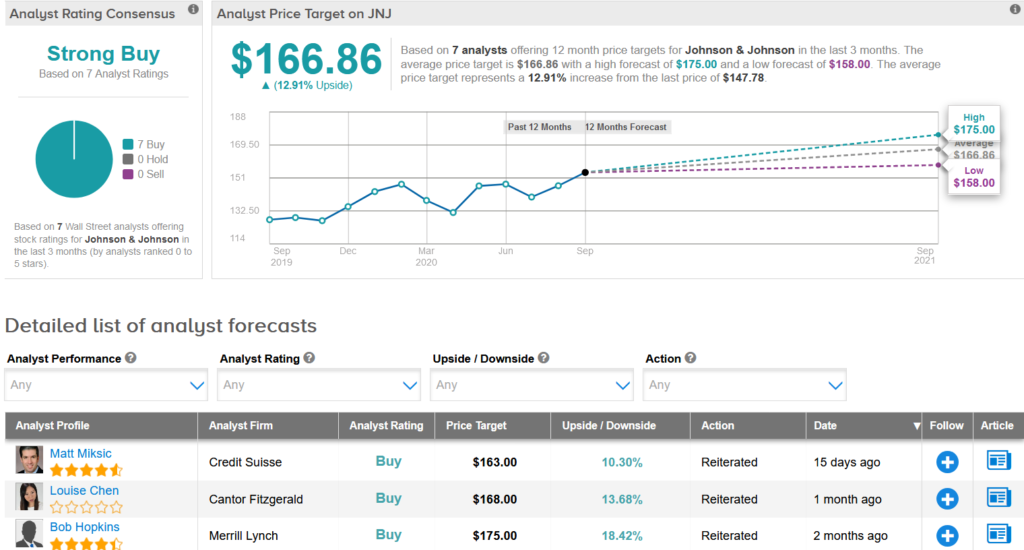Click Past 12 Months chart label
This screenshot has height=550, width=1024.
point(539,127)
